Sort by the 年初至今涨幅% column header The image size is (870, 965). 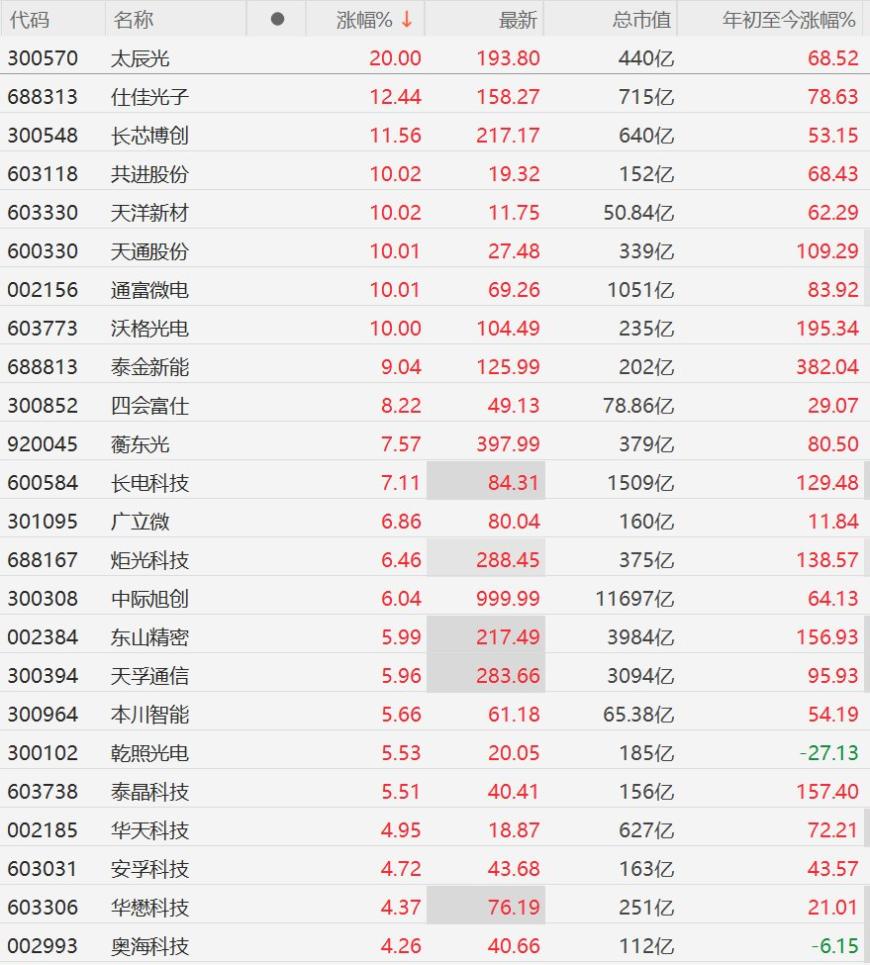[789, 20]
